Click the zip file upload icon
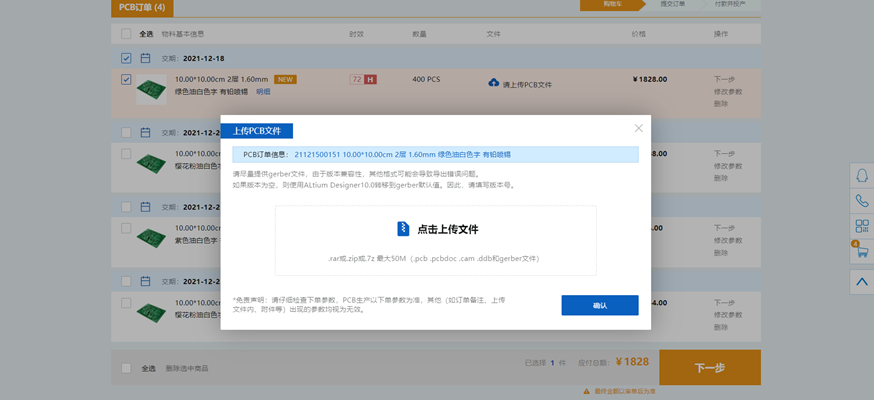 click(x=403, y=229)
